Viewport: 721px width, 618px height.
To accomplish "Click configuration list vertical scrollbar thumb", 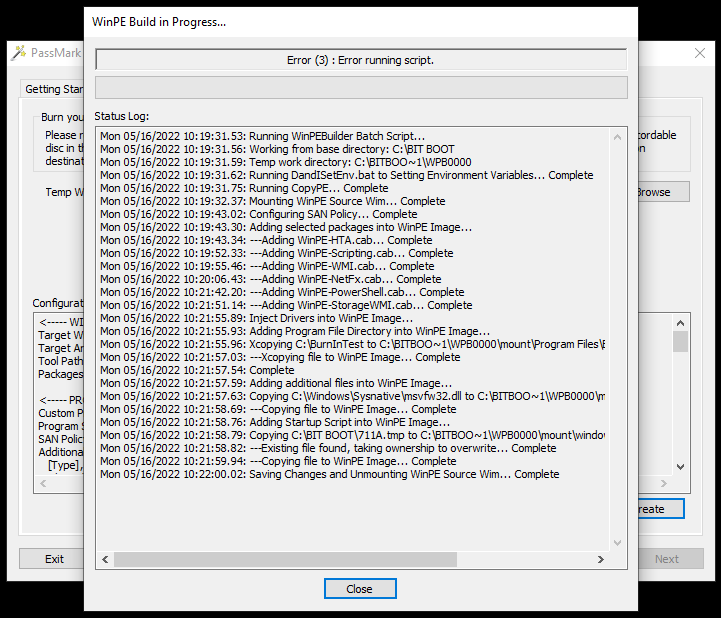I will [681, 341].
